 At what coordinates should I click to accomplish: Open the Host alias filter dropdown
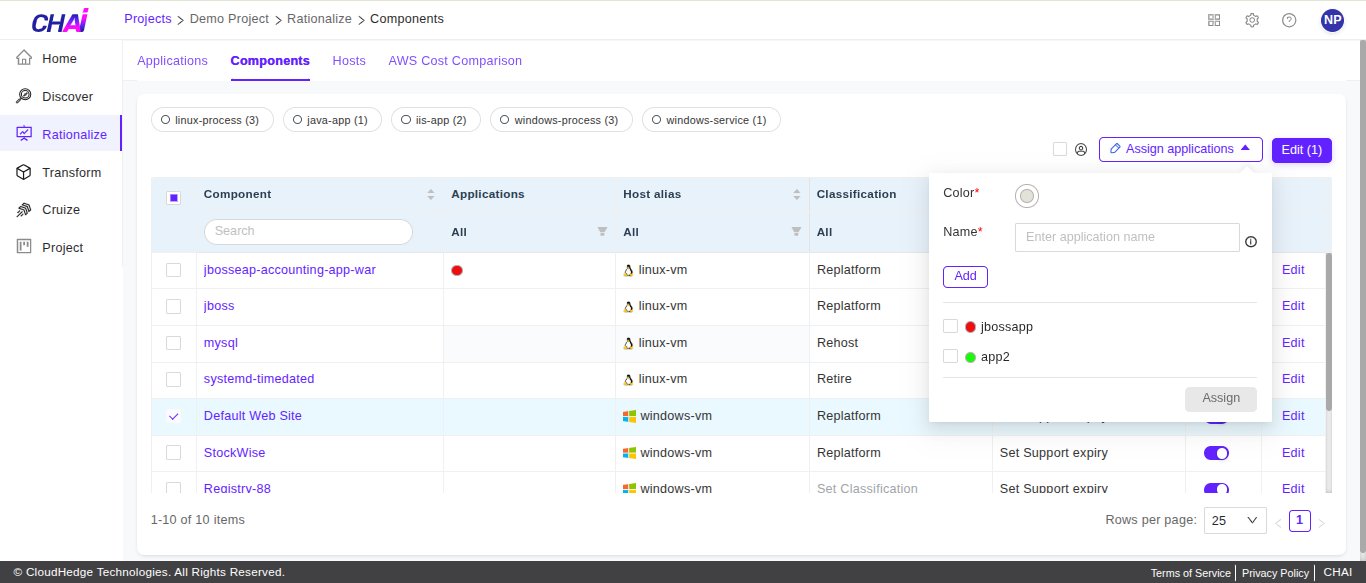pyautogui.click(x=796, y=232)
